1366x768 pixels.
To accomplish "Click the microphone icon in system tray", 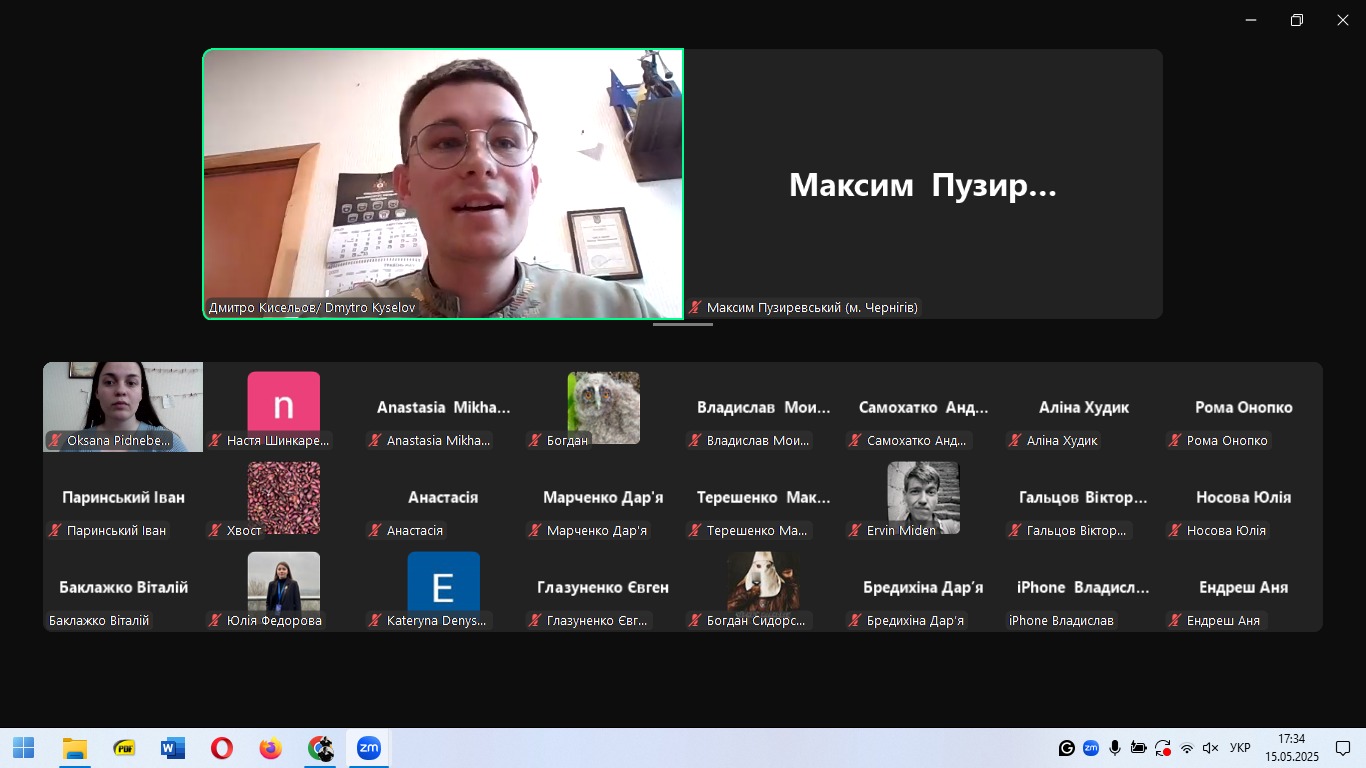I will tap(1114, 748).
